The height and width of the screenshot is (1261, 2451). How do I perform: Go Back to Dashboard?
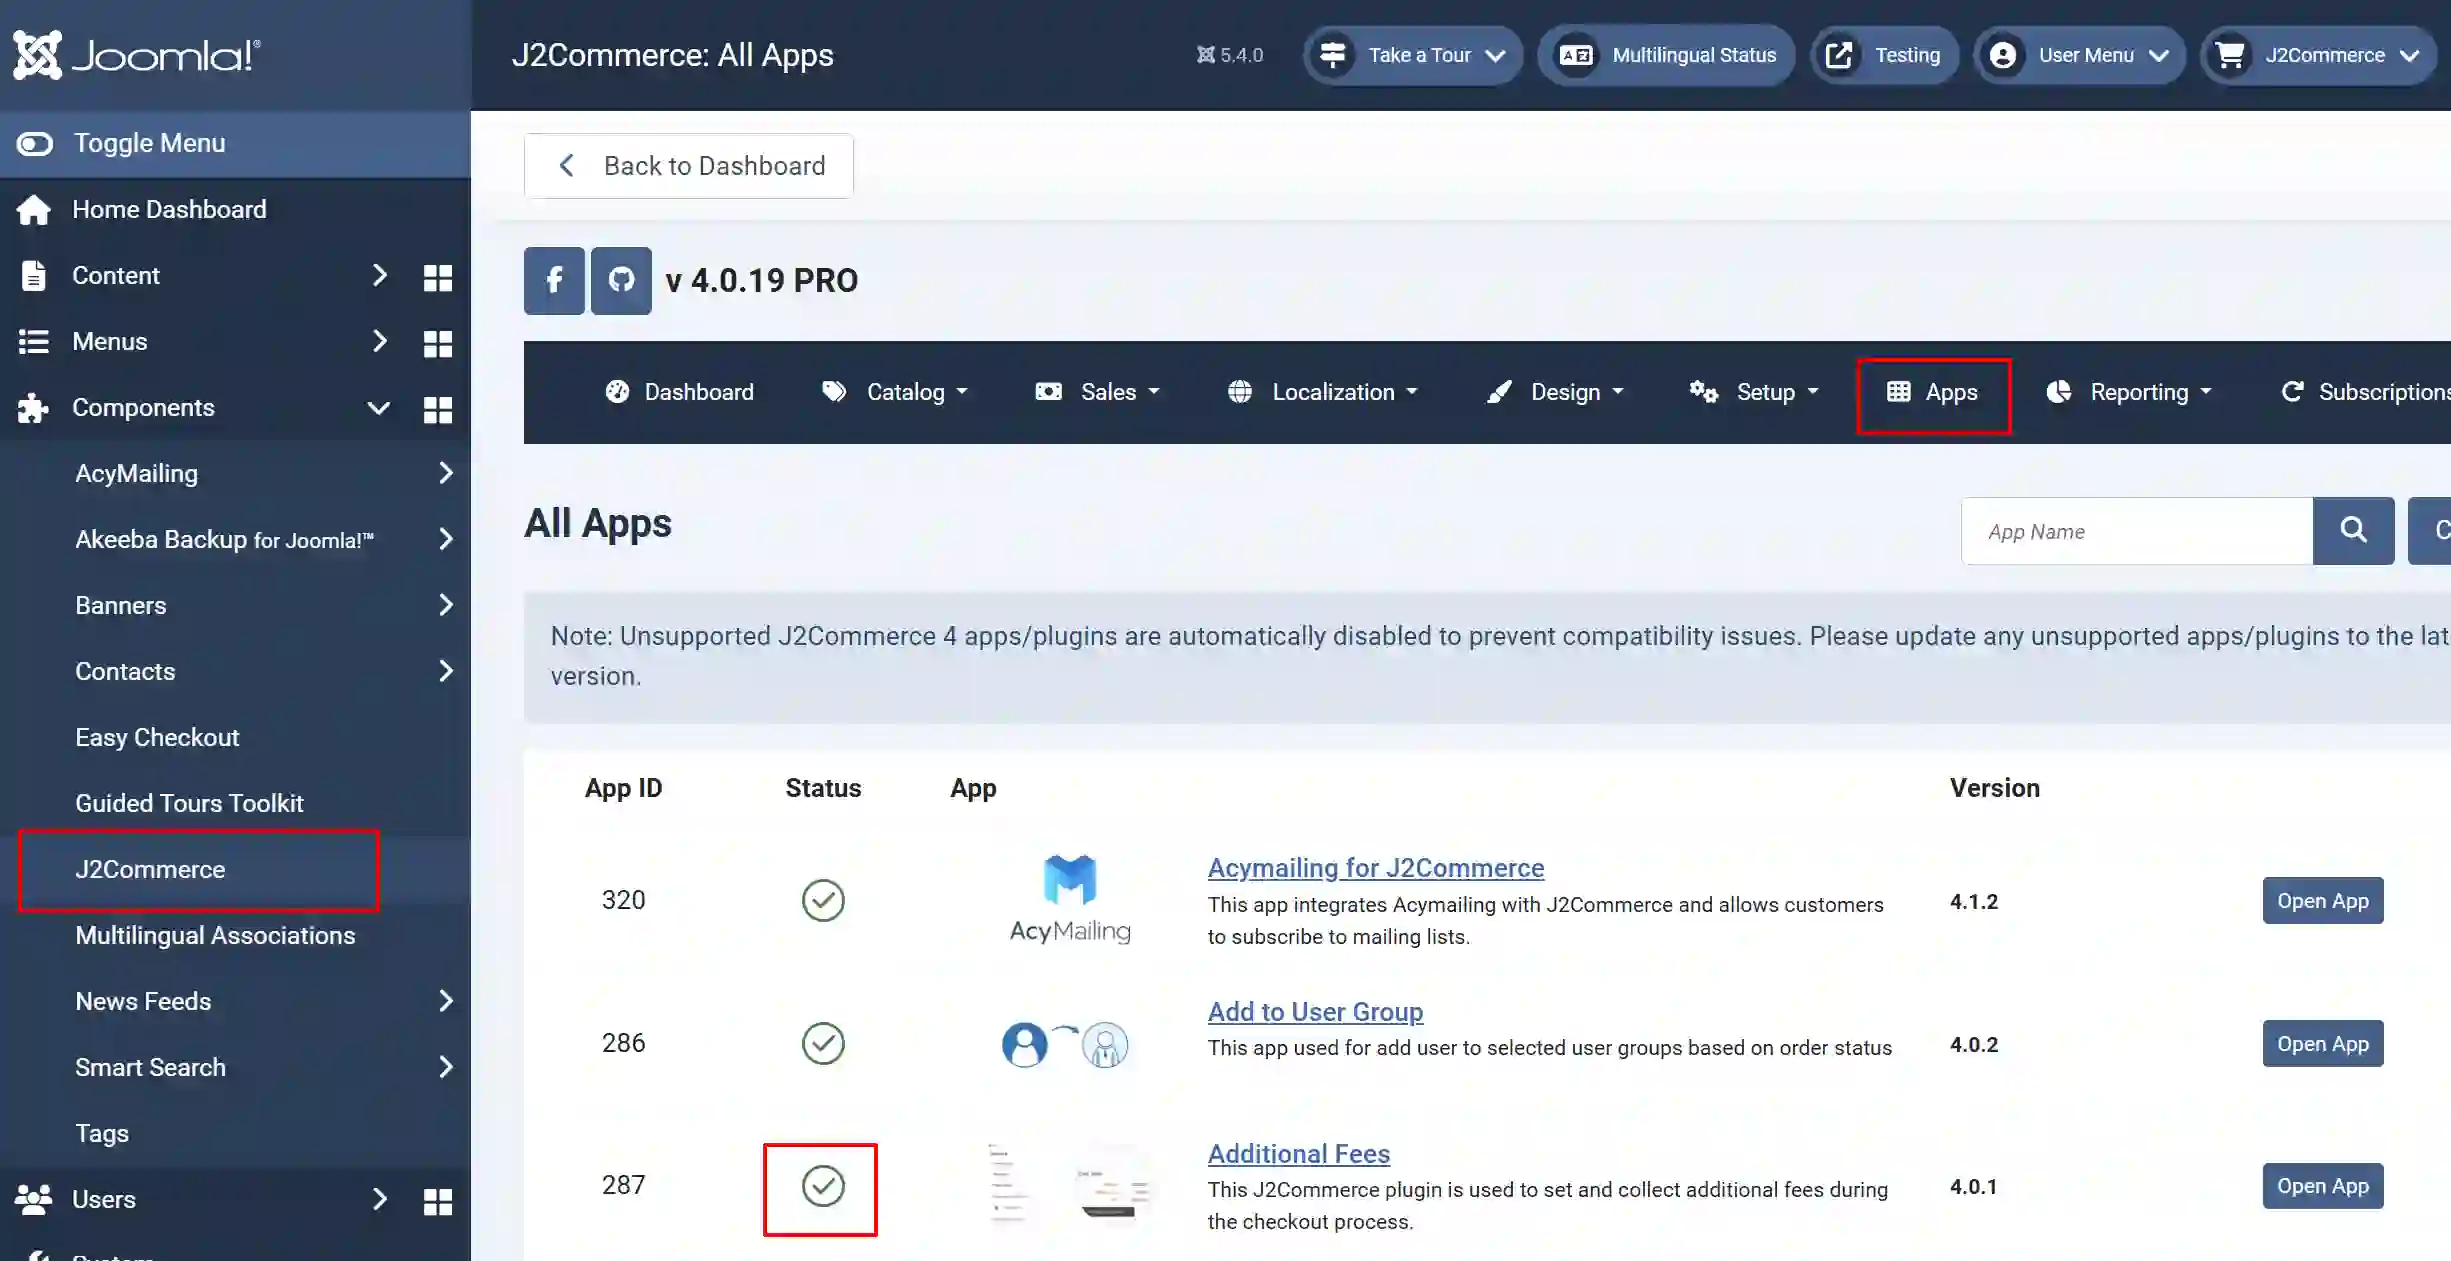[x=689, y=166]
